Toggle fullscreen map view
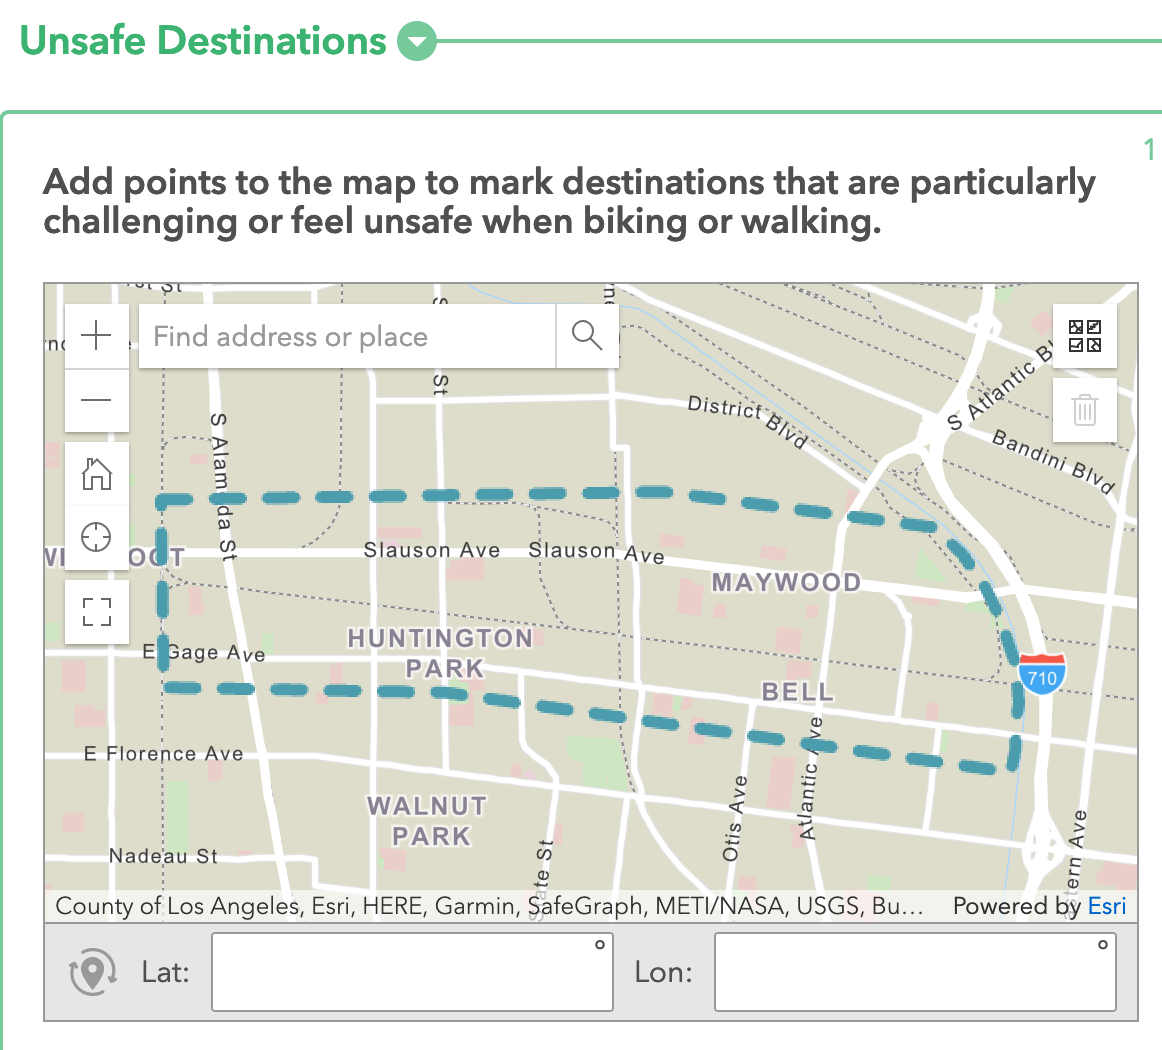 click(x=97, y=611)
